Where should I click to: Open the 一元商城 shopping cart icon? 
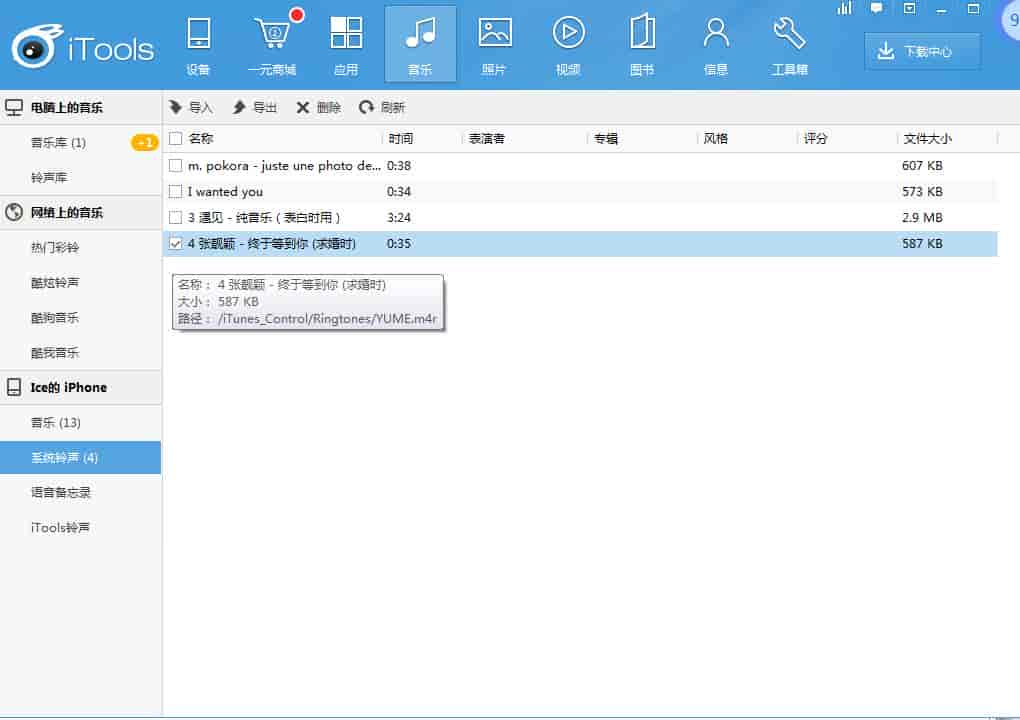[x=273, y=34]
